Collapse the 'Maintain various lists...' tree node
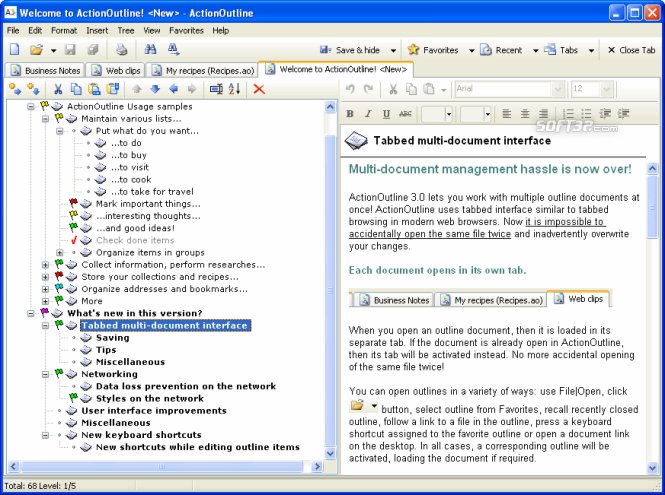 coord(46,118)
